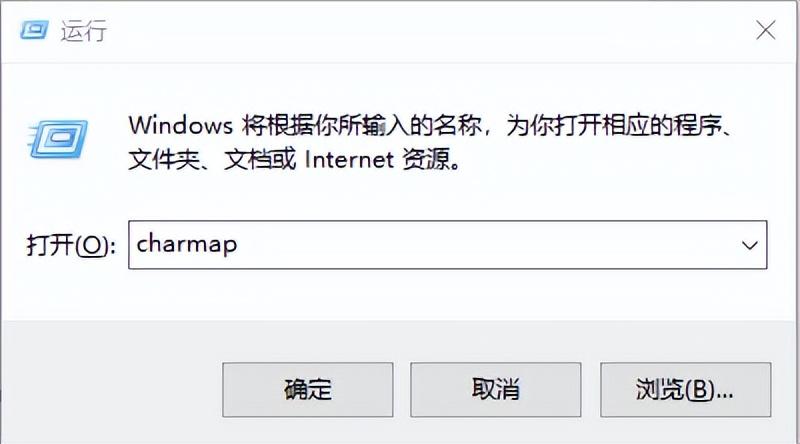The width and height of the screenshot is (800, 444).
Task: Click blank white area below the input box
Action: (408, 296)
